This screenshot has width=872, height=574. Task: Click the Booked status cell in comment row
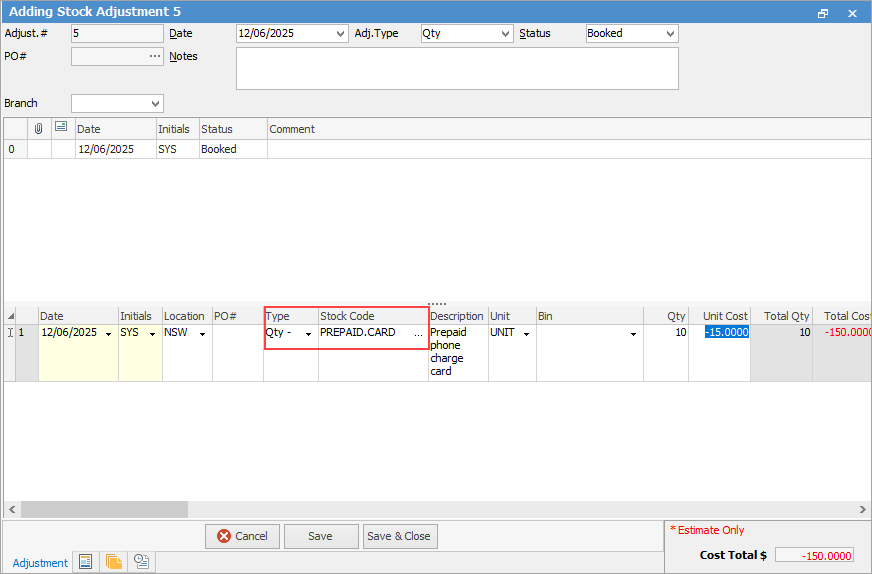[x=233, y=149]
